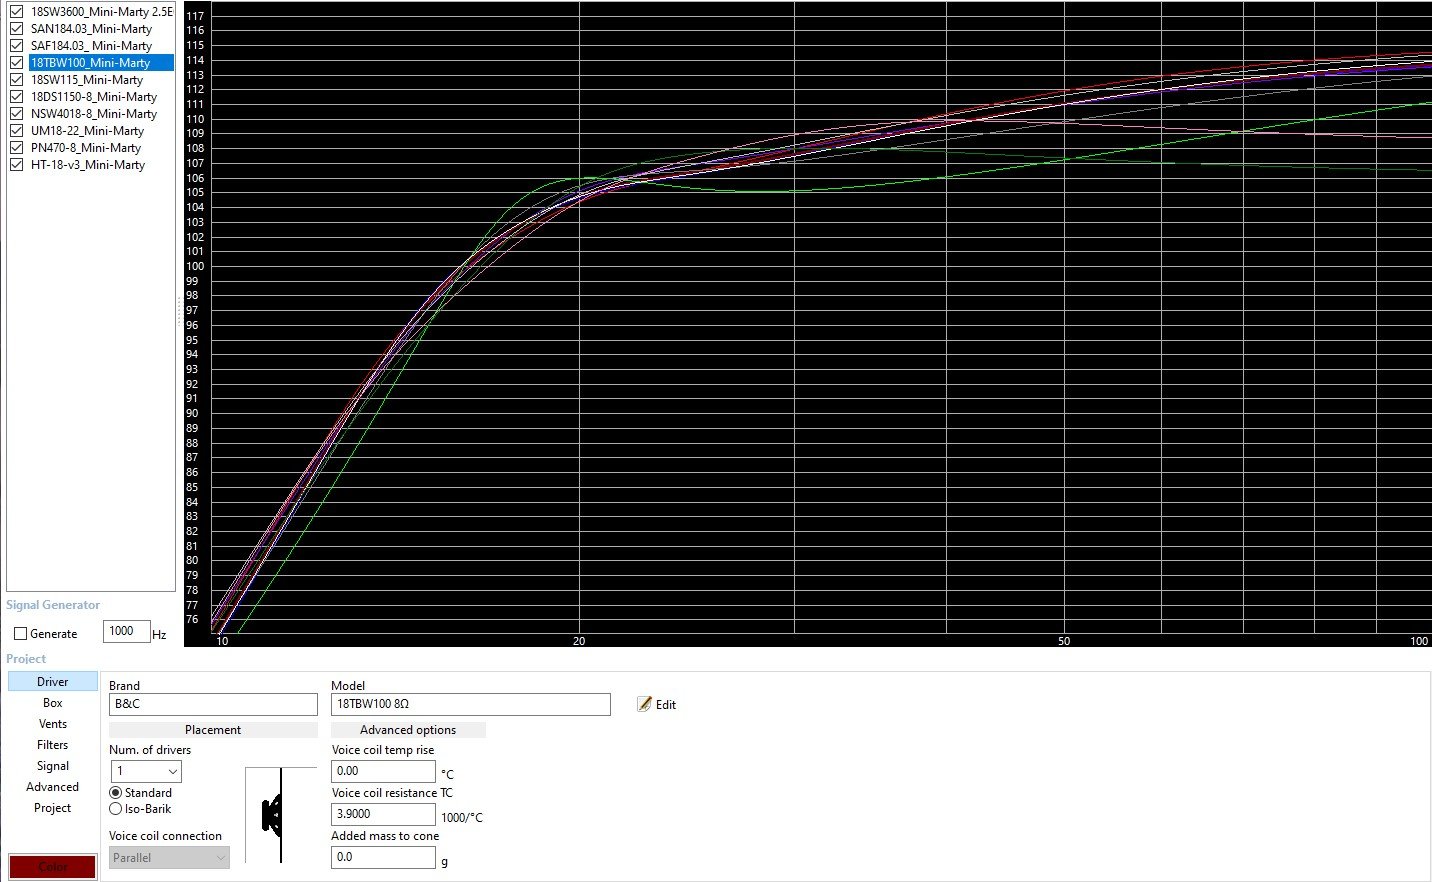Toggle the UM18-22_Mini-Marty checkbox
The height and width of the screenshot is (882, 1432).
(x=17, y=131)
